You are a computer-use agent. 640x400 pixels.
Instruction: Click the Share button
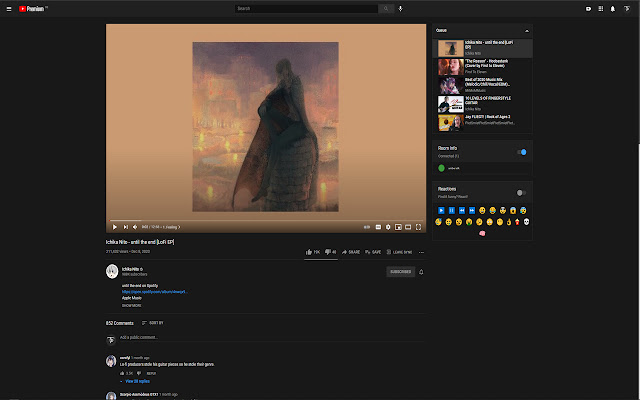coord(351,252)
